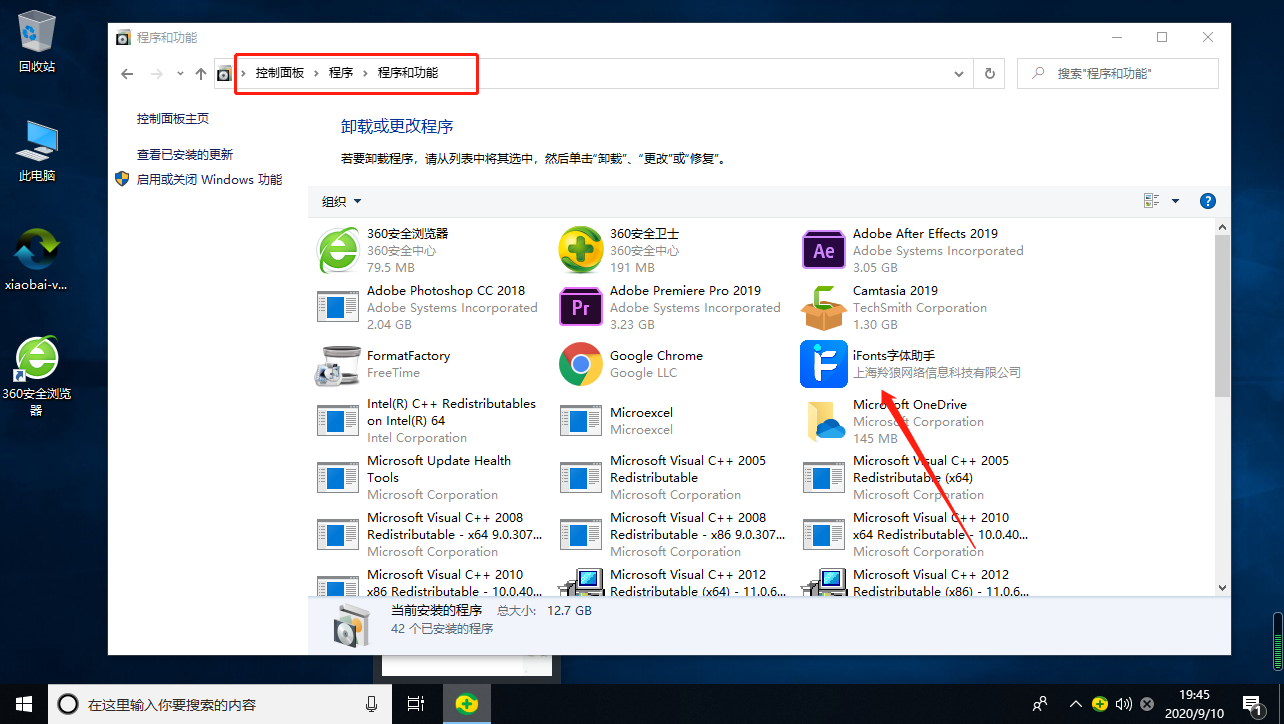The image size is (1284, 724).
Task: Select the Microsoft OneDrive program icon
Action: point(824,421)
